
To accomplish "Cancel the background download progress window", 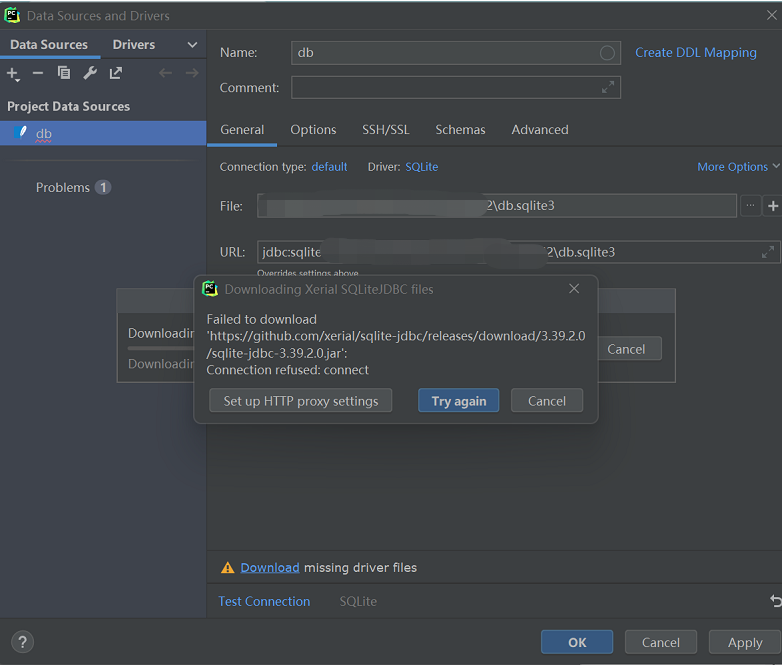I will tap(628, 349).
